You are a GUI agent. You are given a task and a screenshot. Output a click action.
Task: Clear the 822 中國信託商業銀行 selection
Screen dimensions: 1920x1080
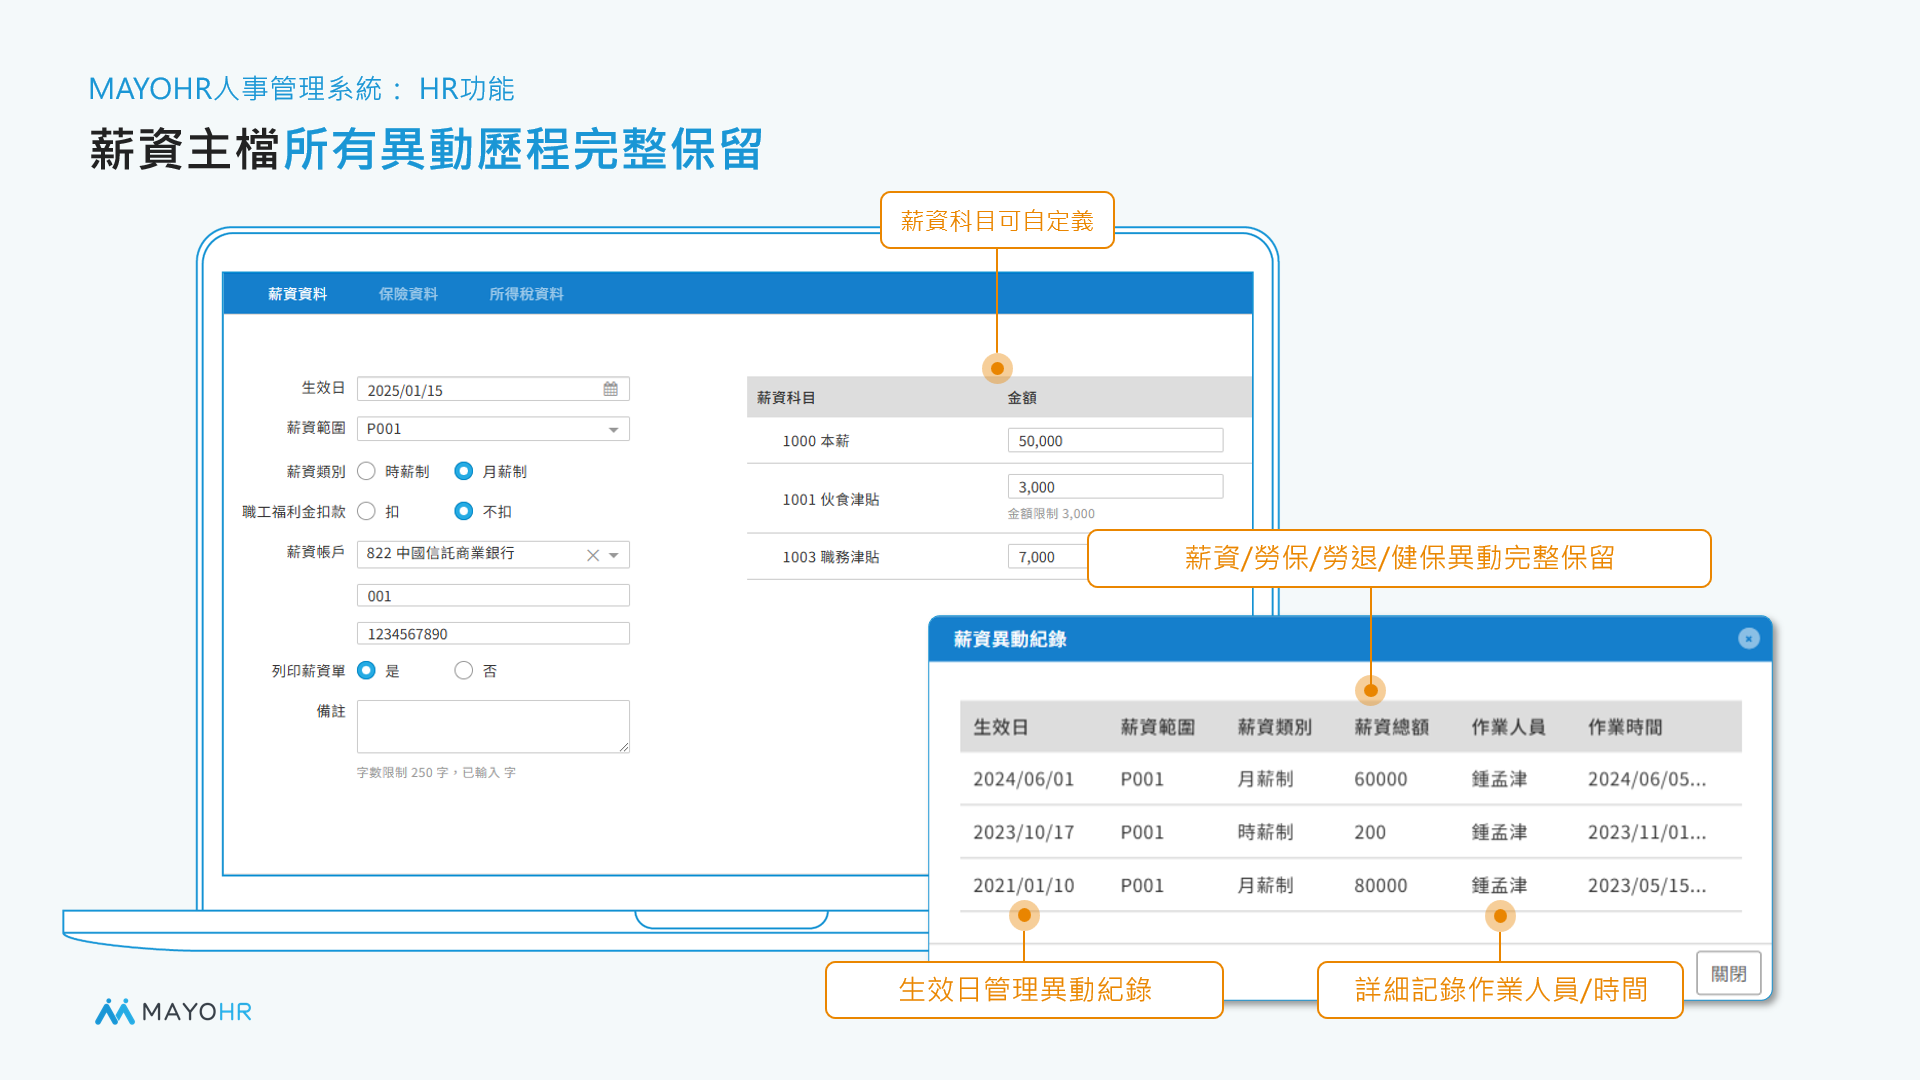click(593, 555)
